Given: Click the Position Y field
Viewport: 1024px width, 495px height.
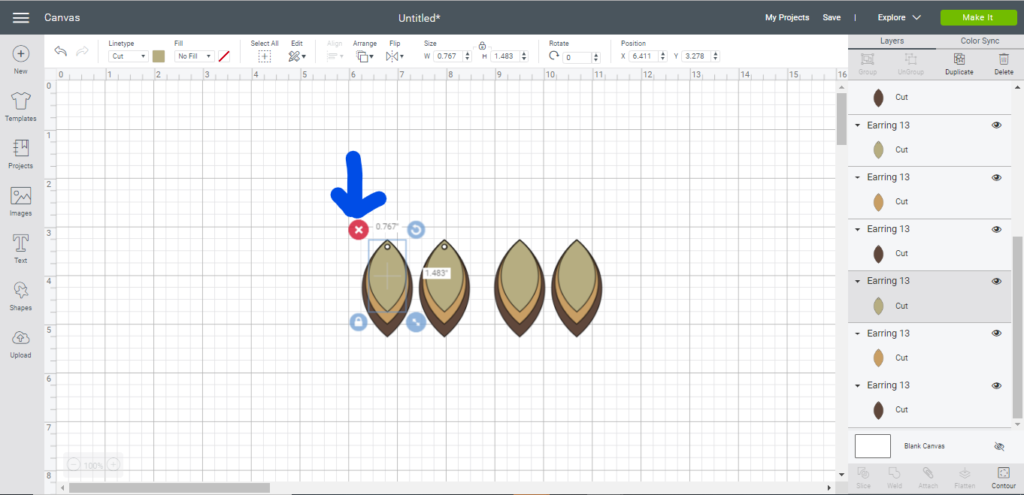Looking at the screenshot, I should tap(697, 57).
